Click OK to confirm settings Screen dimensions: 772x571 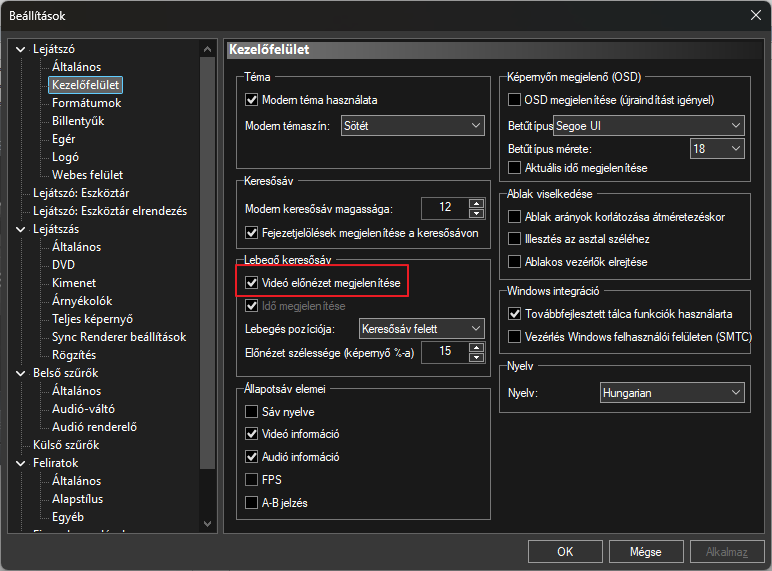[x=565, y=552]
